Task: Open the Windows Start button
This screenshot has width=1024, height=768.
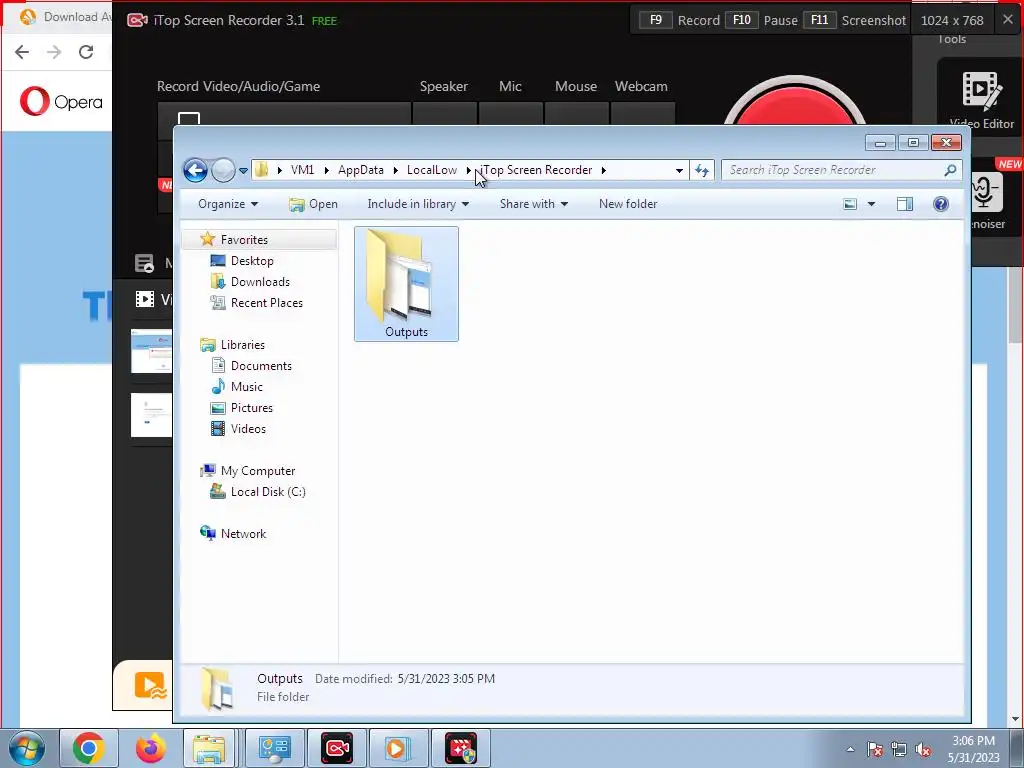Action: (27, 748)
